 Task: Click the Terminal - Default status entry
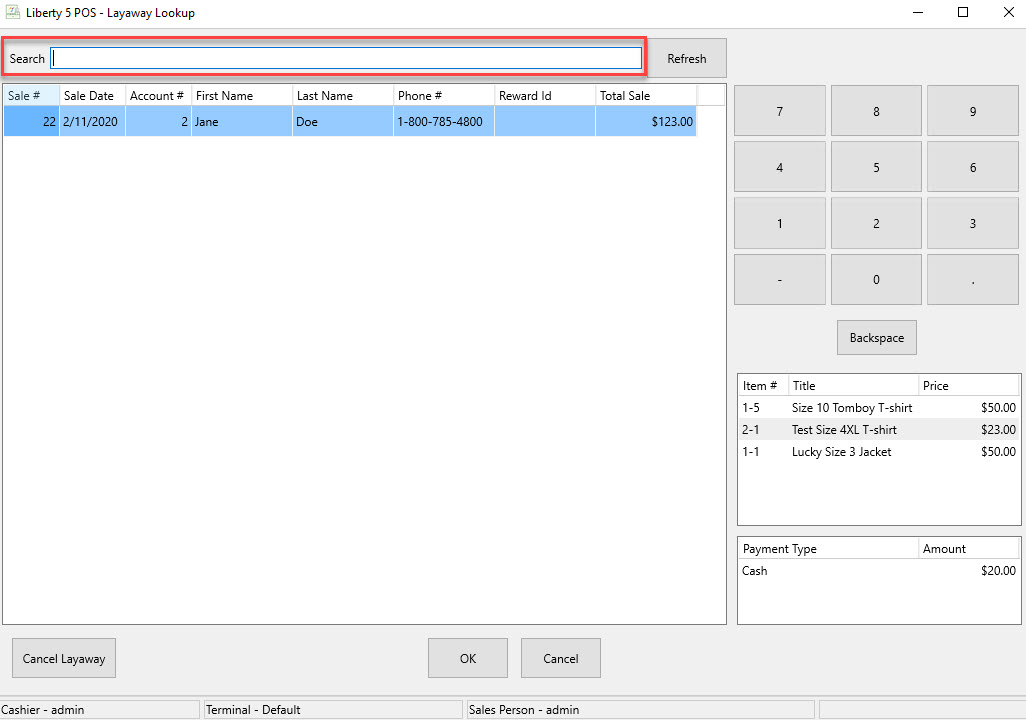pyautogui.click(x=333, y=710)
